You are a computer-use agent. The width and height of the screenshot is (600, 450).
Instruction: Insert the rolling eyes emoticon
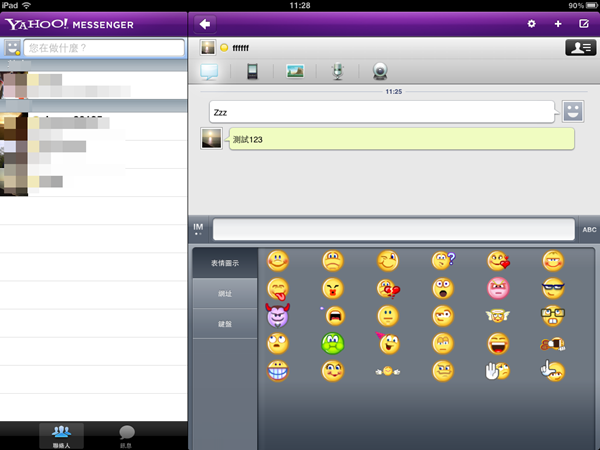pos(278,344)
